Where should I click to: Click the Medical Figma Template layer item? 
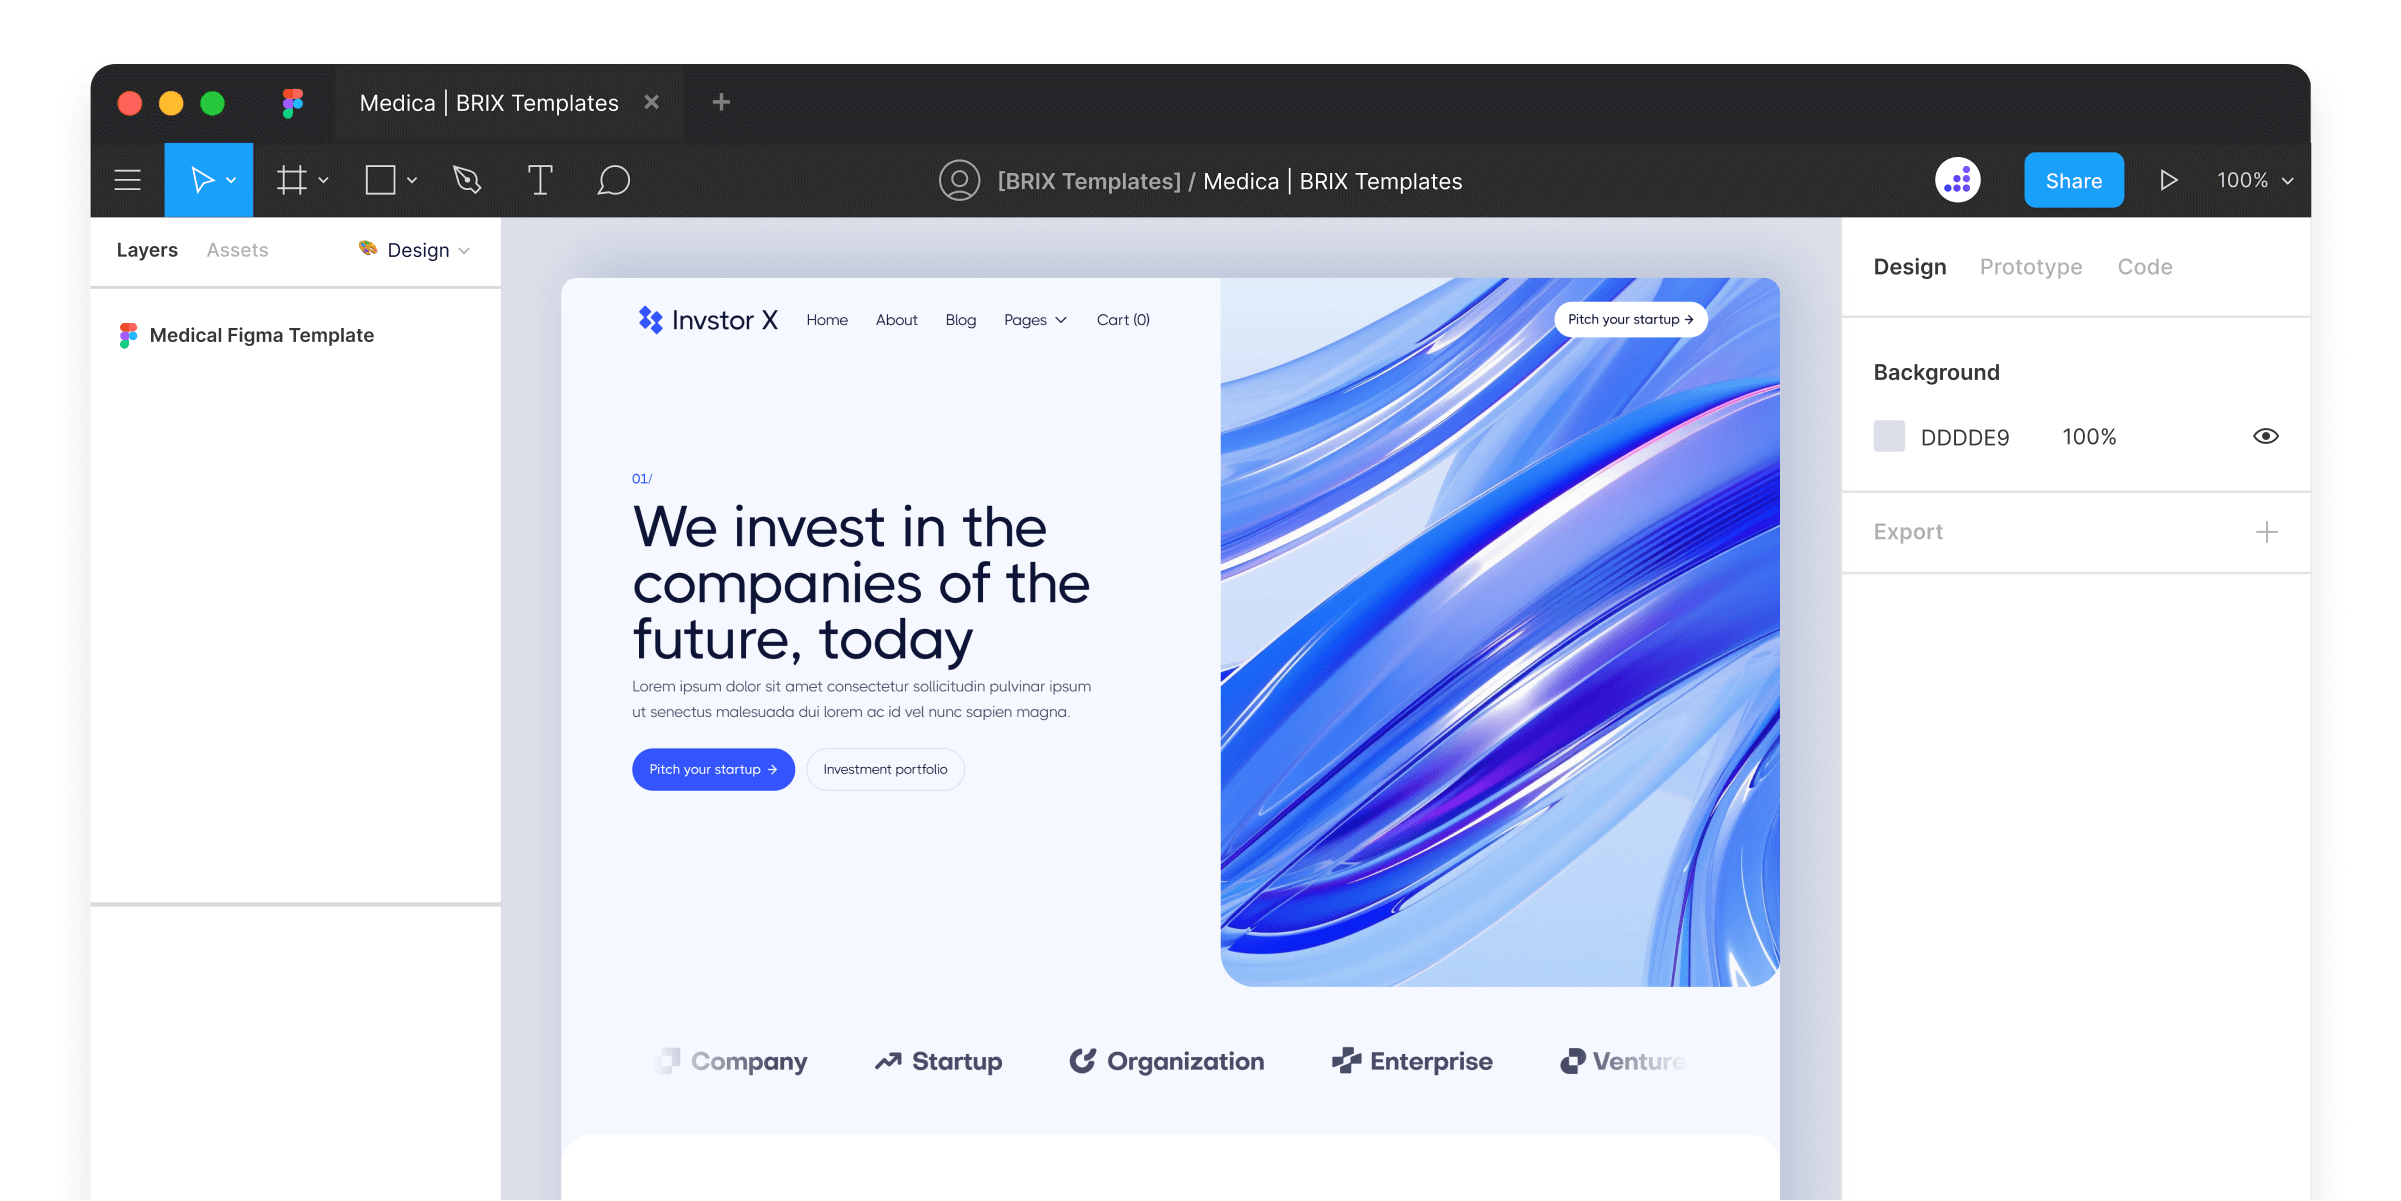(260, 334)
